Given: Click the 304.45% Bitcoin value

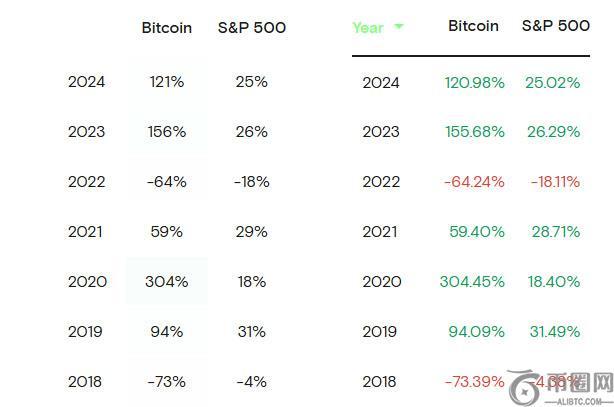Looking at the screenshot, I should [x=473, y=282].
